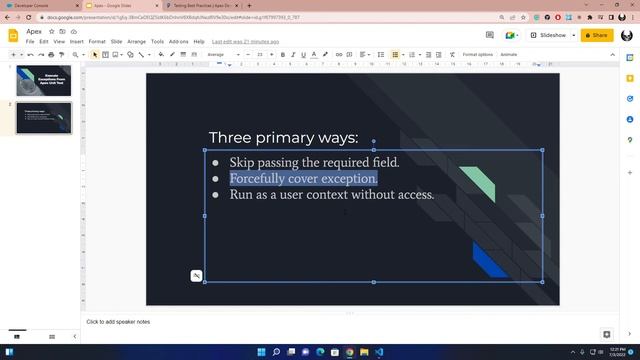The image size is (640, 360).
Task: Open the fill color bucket
Action: coord(161,54)
